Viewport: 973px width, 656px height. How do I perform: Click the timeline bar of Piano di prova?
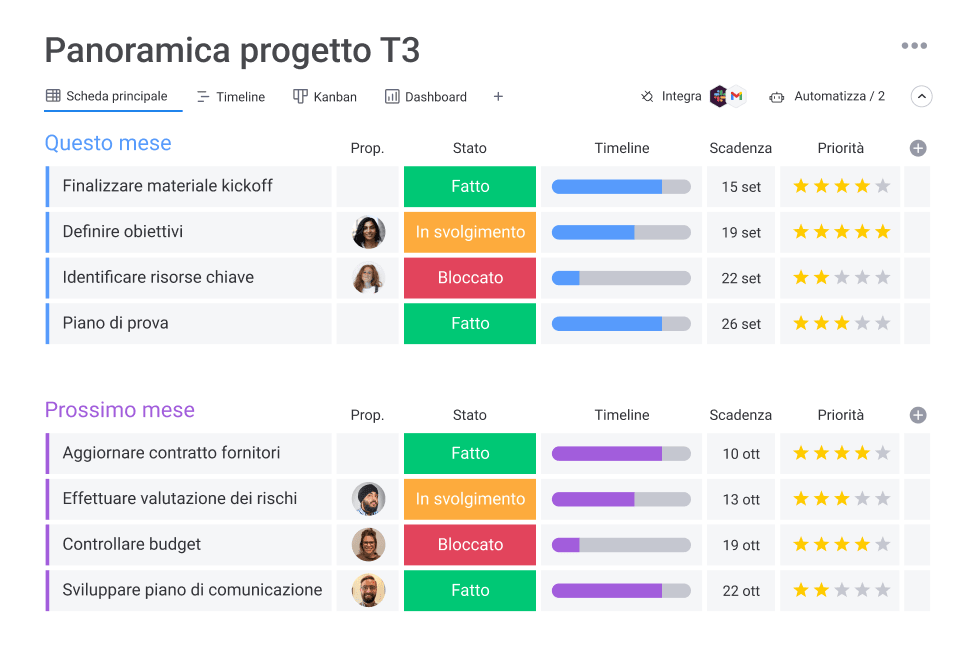tap(620, 324)
